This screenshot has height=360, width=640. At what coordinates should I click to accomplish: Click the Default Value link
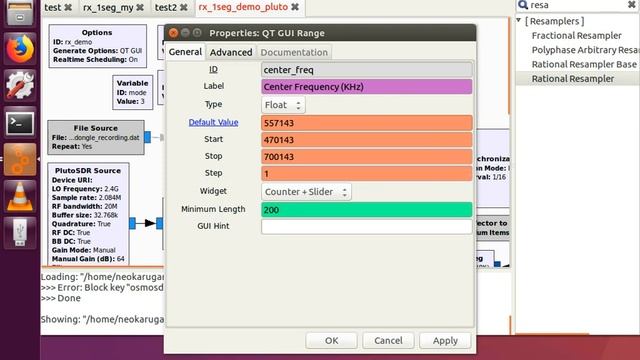pyautogui.click(x=213, y=122)
